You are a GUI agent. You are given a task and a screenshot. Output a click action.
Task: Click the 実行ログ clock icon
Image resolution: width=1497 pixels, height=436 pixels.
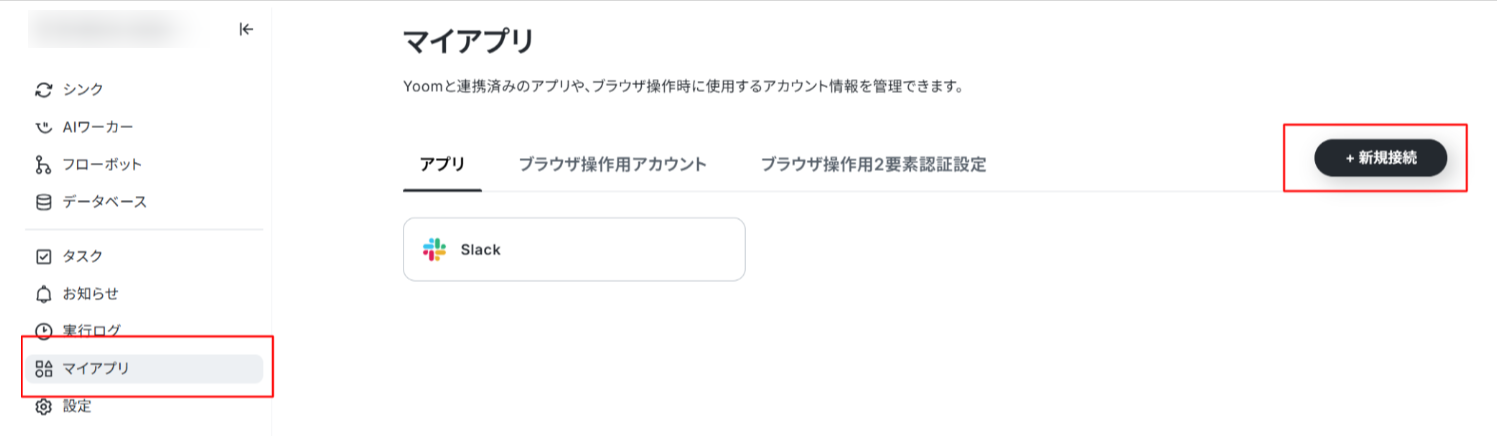pos(43,331)
